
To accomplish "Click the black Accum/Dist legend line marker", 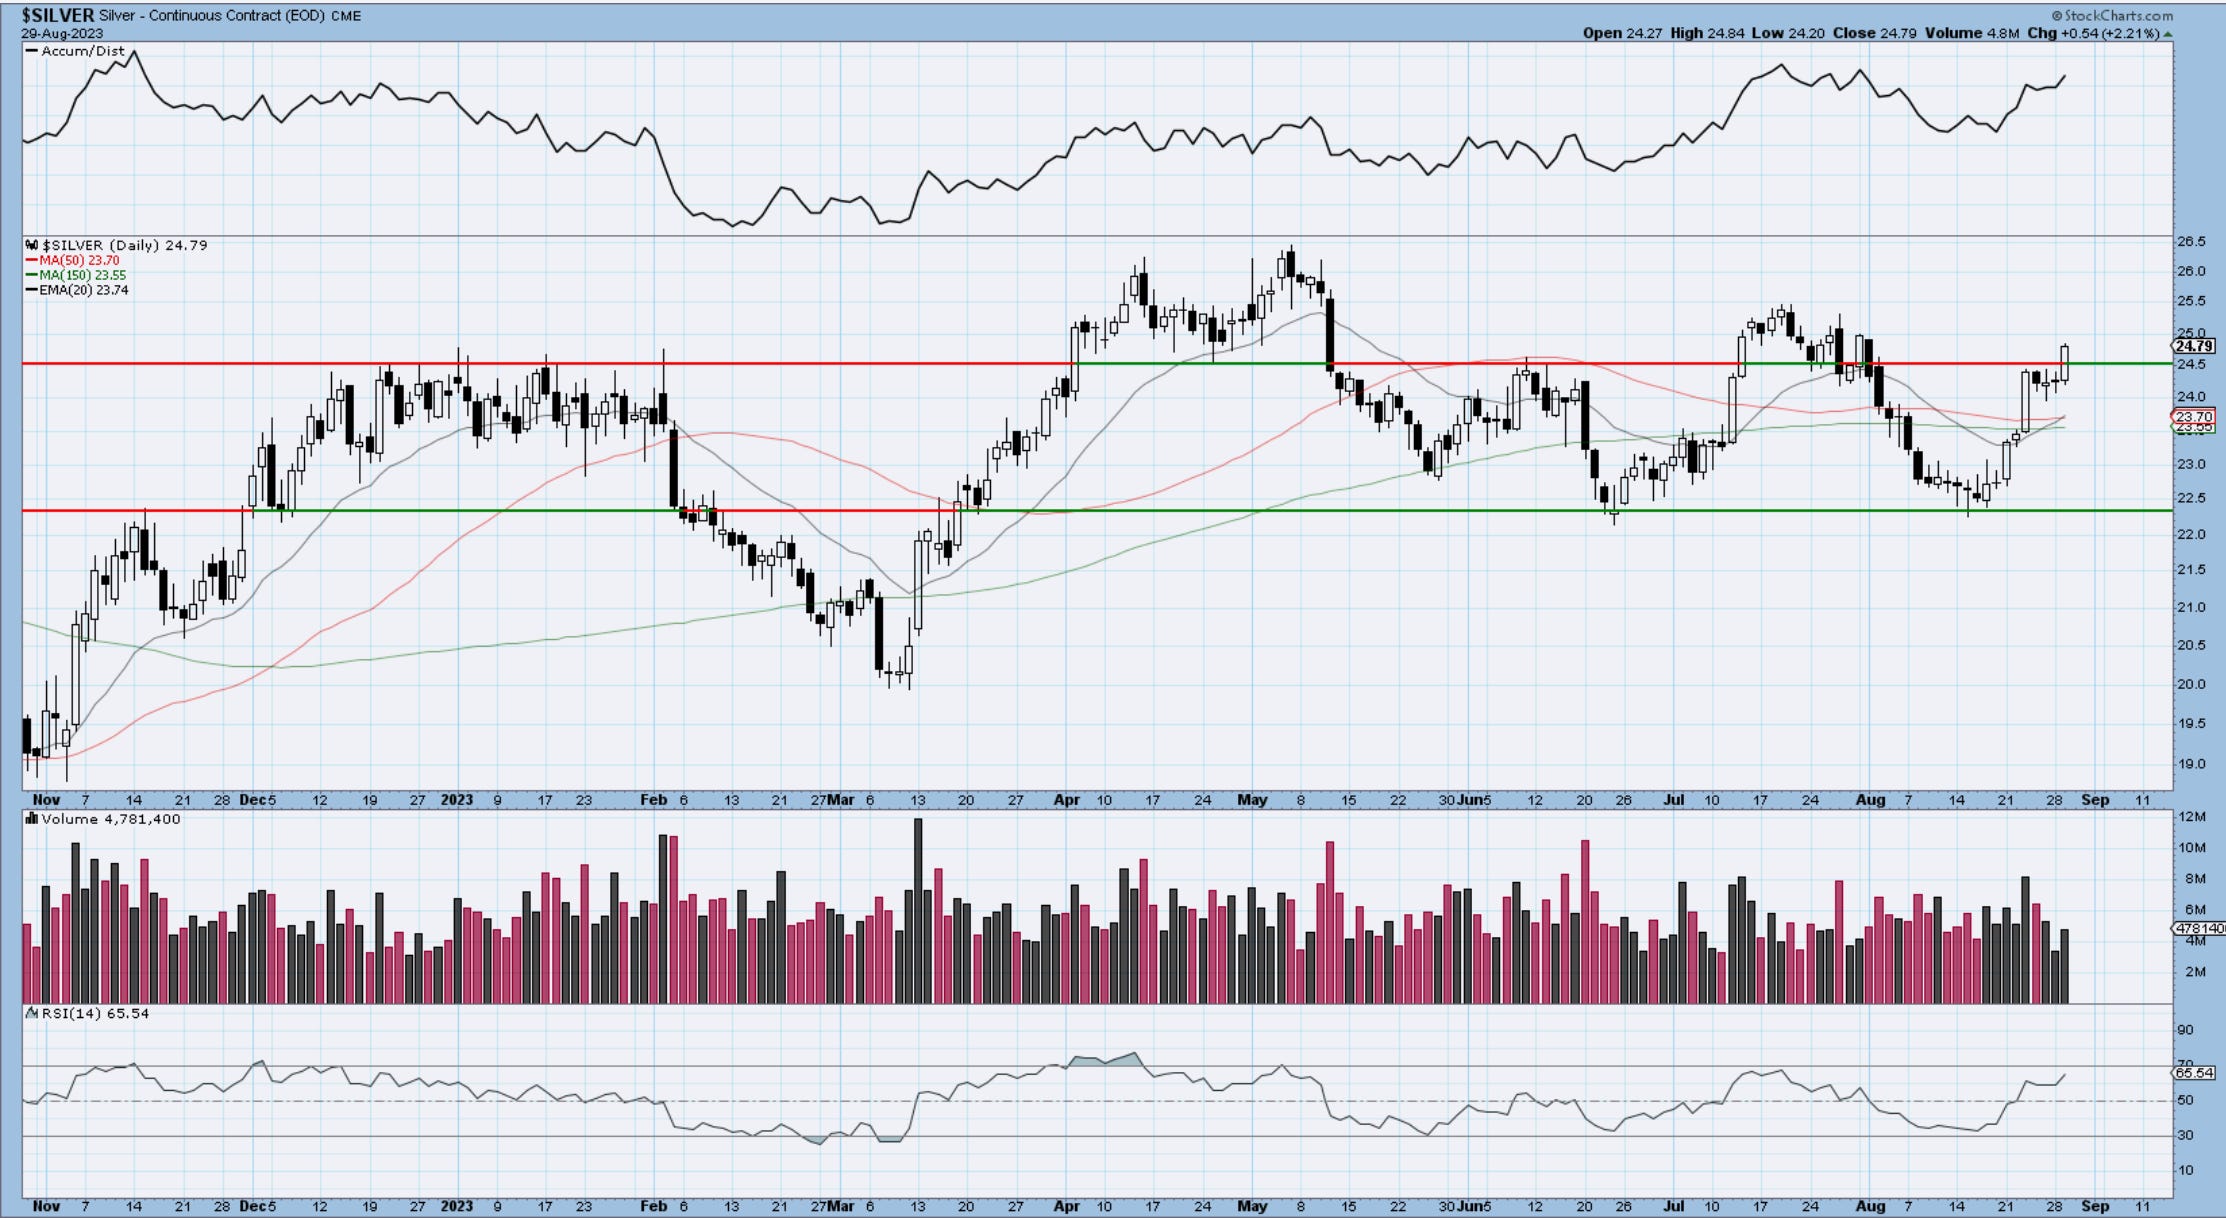I will [32, 51].
